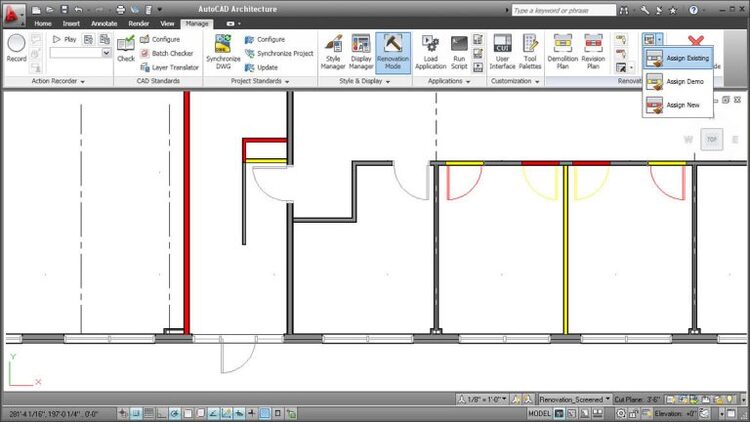Screen dimensions: 750x422
Task: Click the workspace gear icon in status bar
Action: click(x=620, y=413)
